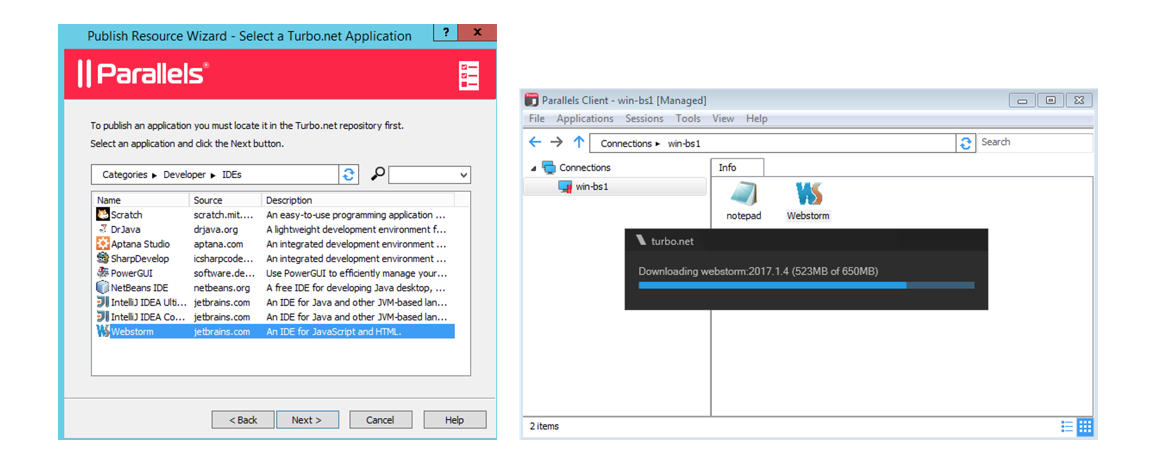Screen dimensions: 1156x466
Task: Click "An IDE for JavaScript and HTML." description
Action: click(334, 332)
